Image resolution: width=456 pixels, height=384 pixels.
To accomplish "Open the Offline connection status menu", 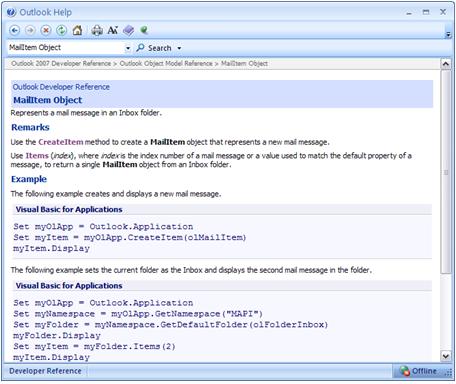I will (x=418, y=371).
